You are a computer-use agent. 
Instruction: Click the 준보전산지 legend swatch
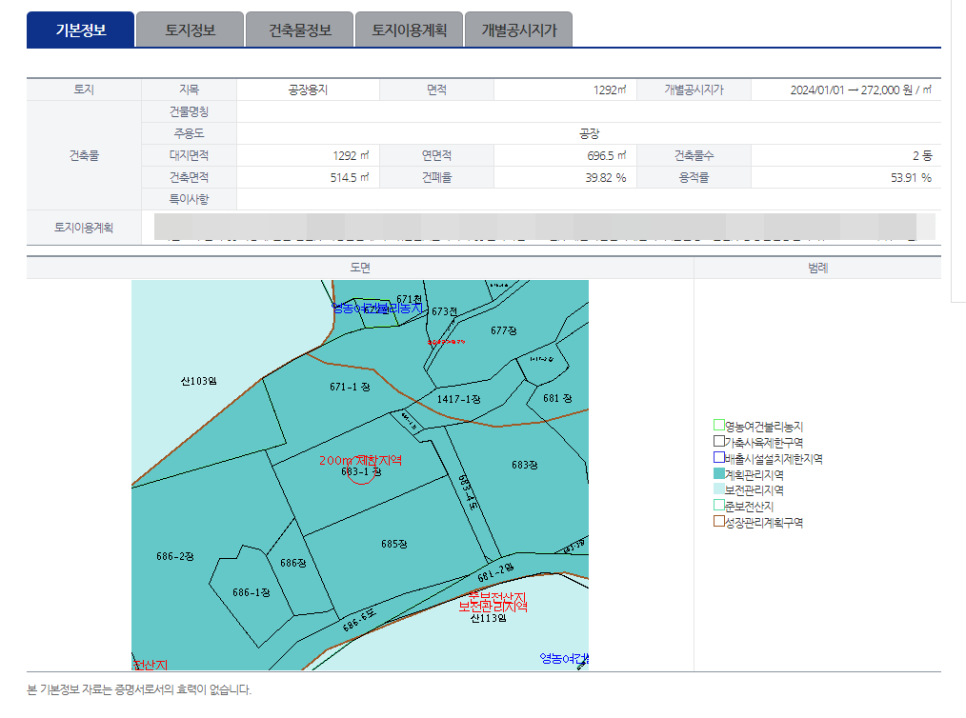click(x=718, y=505)
